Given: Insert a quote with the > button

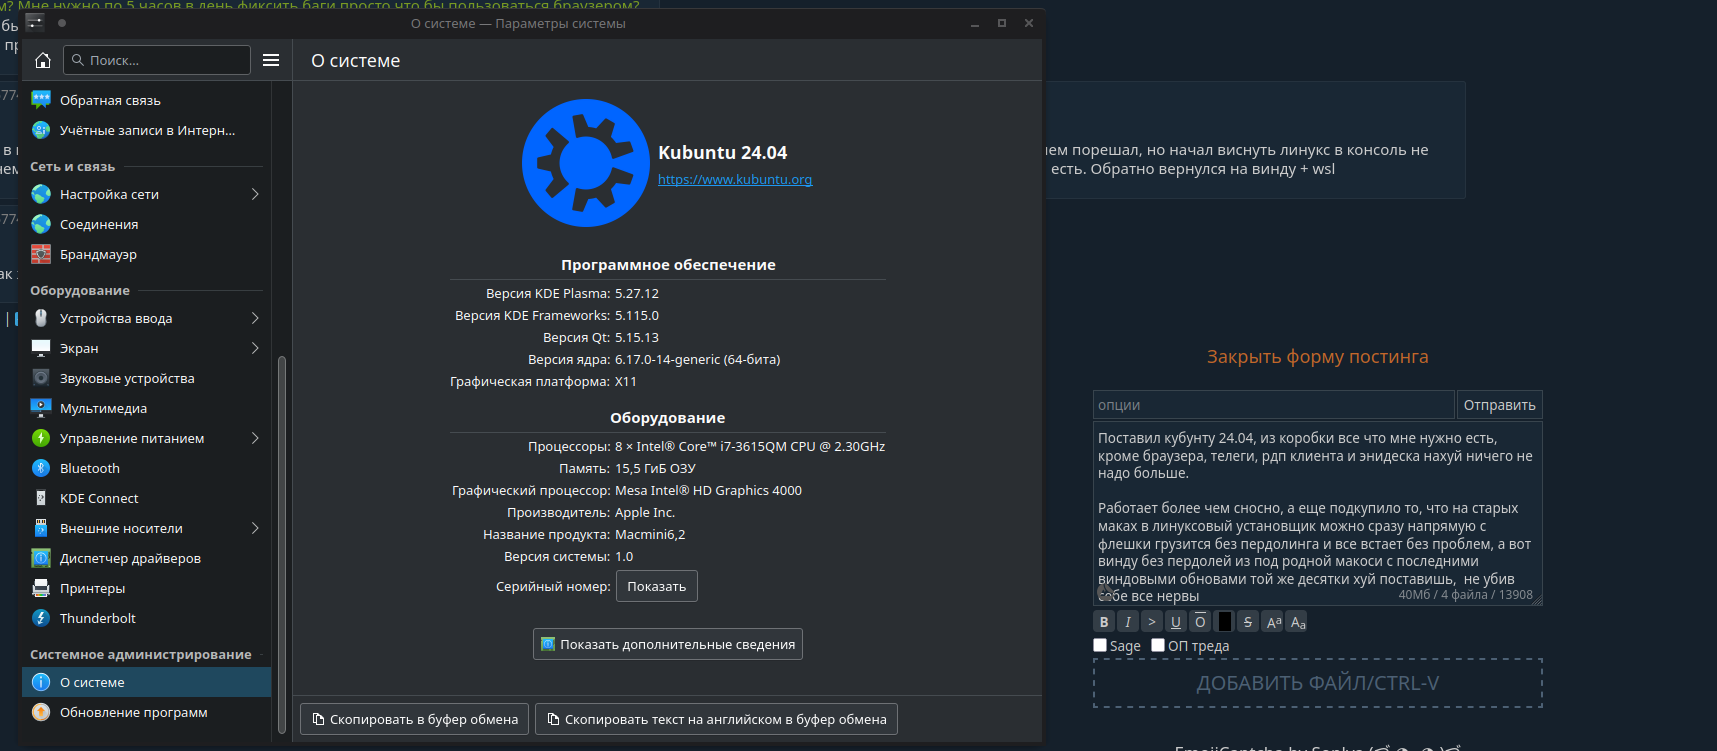Looking at the screenshot, I should pos(1152,622).
